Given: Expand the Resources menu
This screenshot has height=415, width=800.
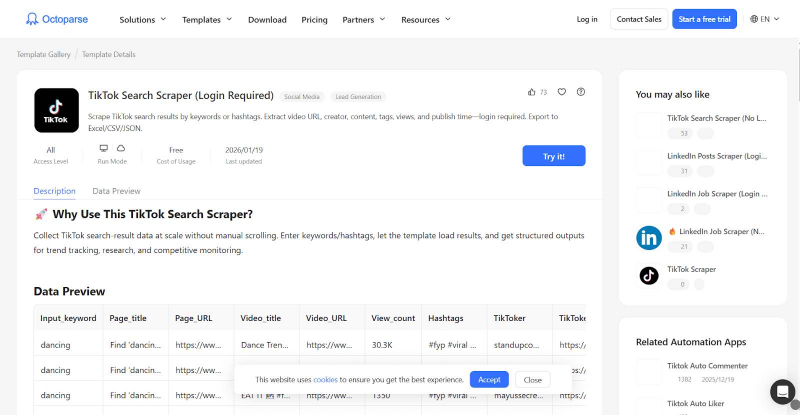Looking at the screenshot, I should tap(426, 19).
